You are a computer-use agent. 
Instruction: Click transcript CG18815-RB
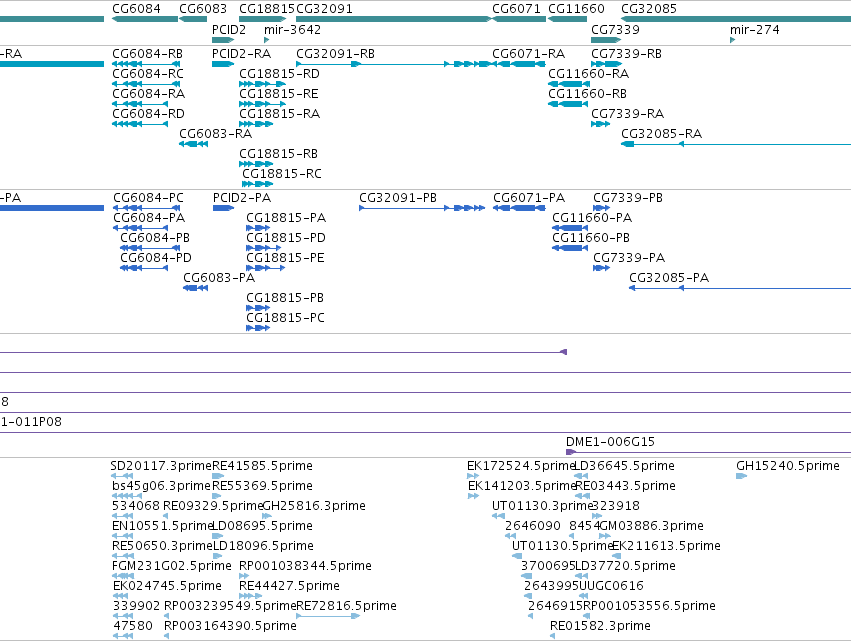click(x=278, y=154)
